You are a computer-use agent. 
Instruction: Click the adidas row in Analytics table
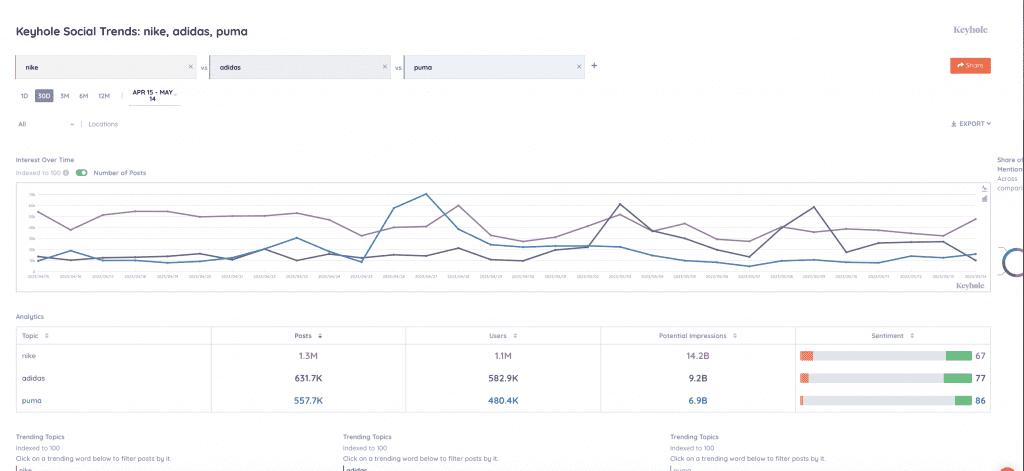(503, 378)
